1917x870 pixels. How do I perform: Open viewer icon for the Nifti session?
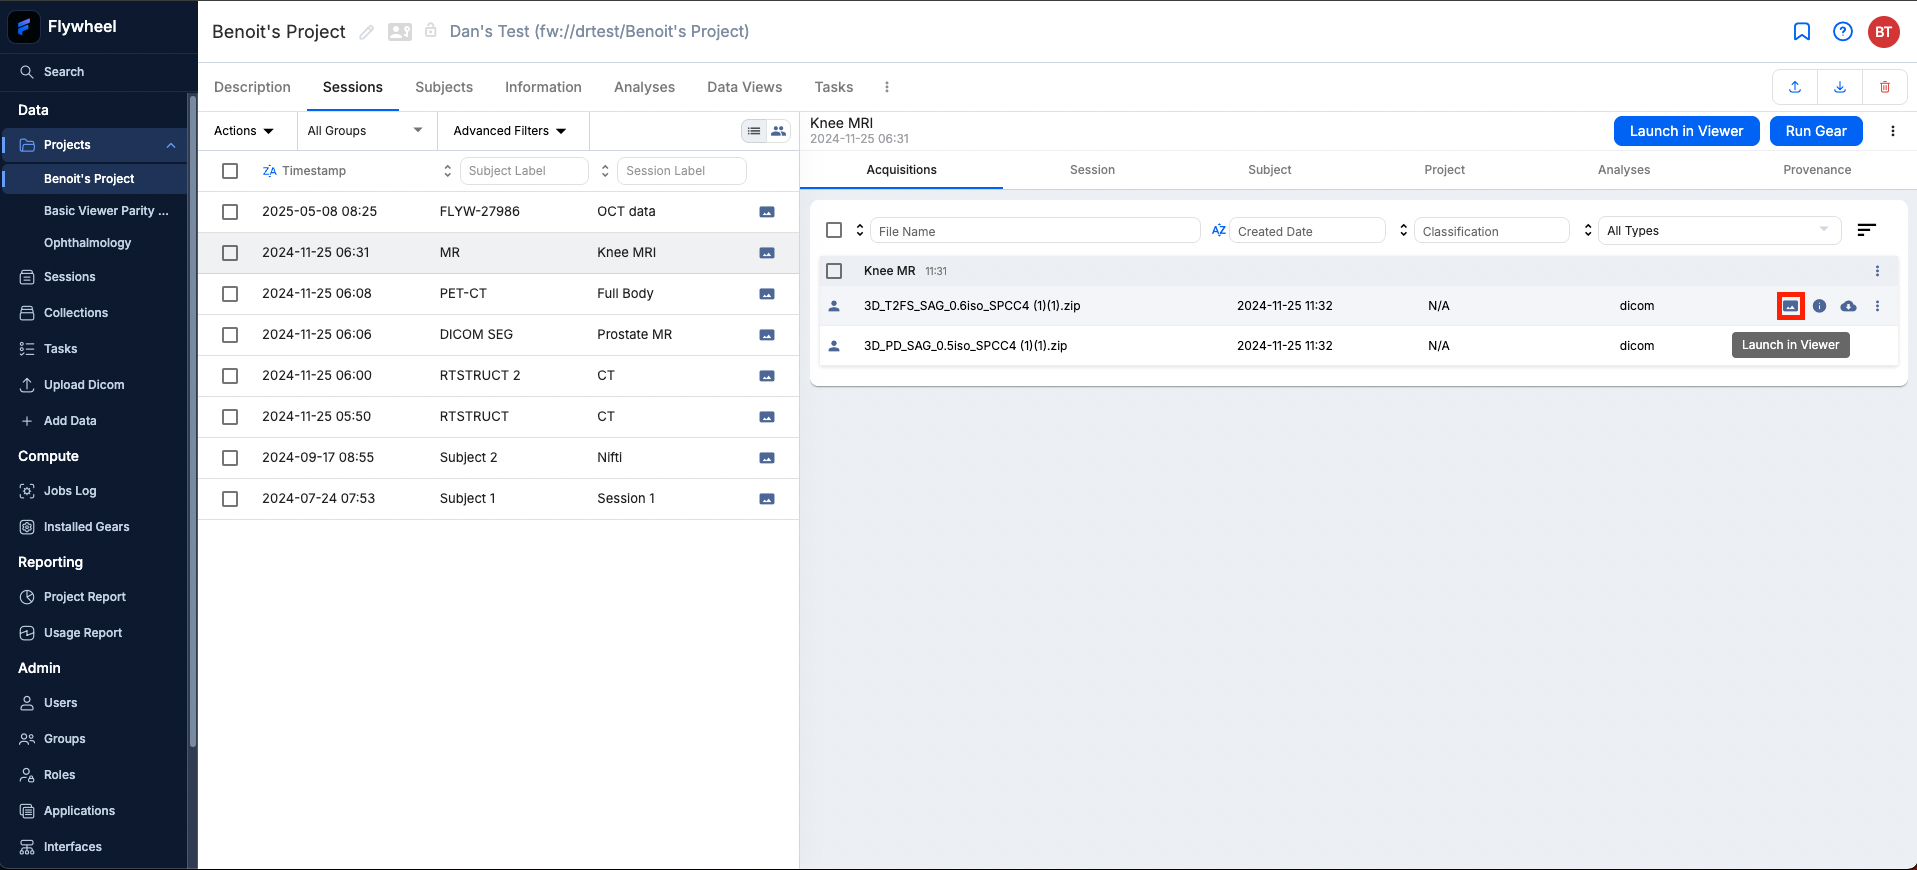pos(767,458)
